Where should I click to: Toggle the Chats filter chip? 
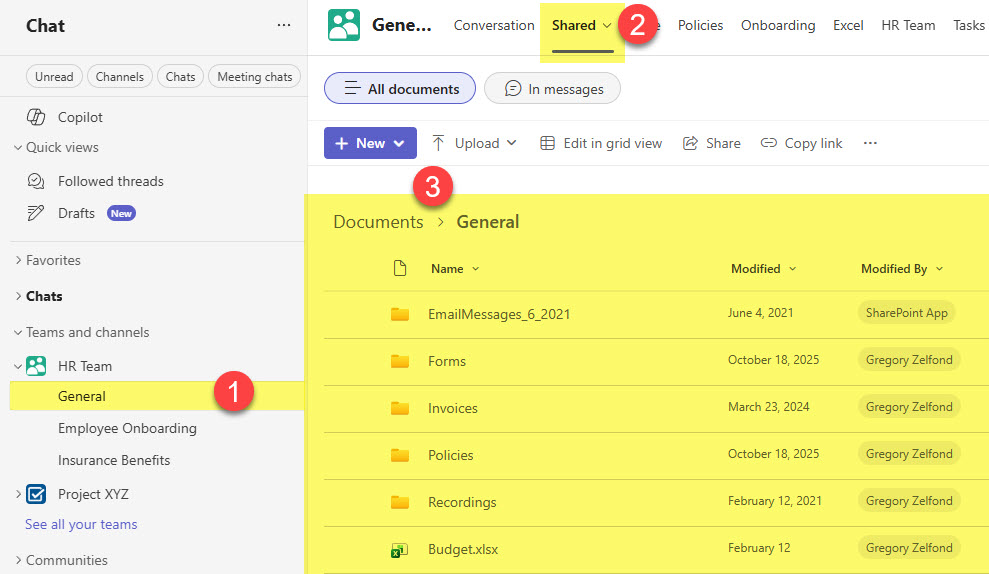point(180,76)
